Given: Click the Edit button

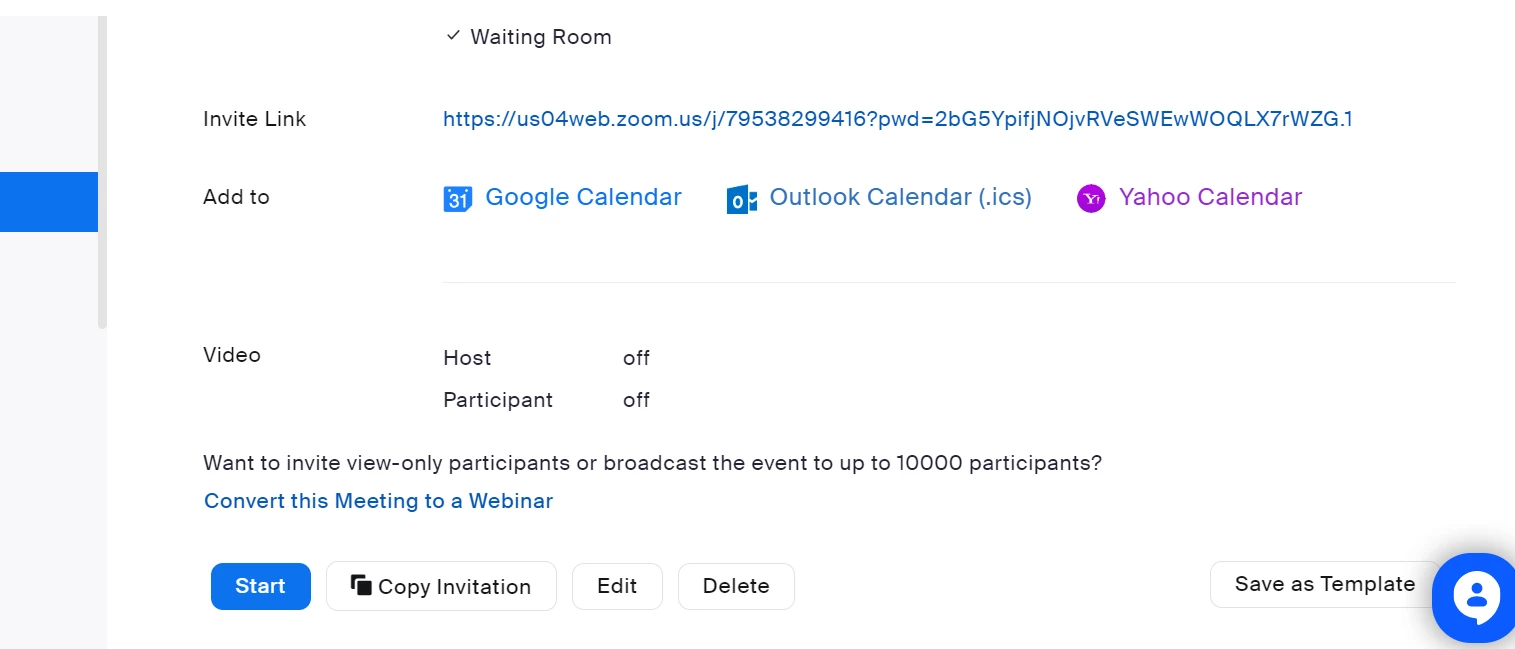Looking at the screenshot, I should 617,586.
